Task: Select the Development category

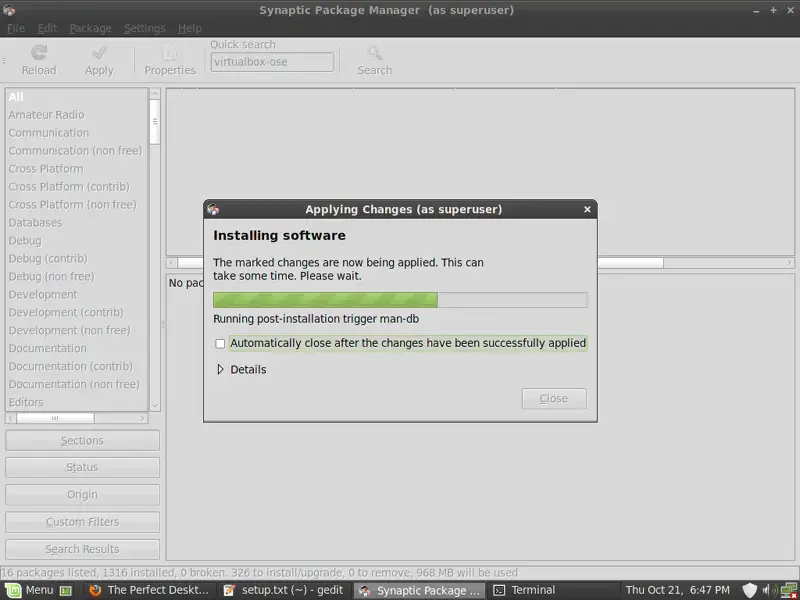Action: [77, 294]
